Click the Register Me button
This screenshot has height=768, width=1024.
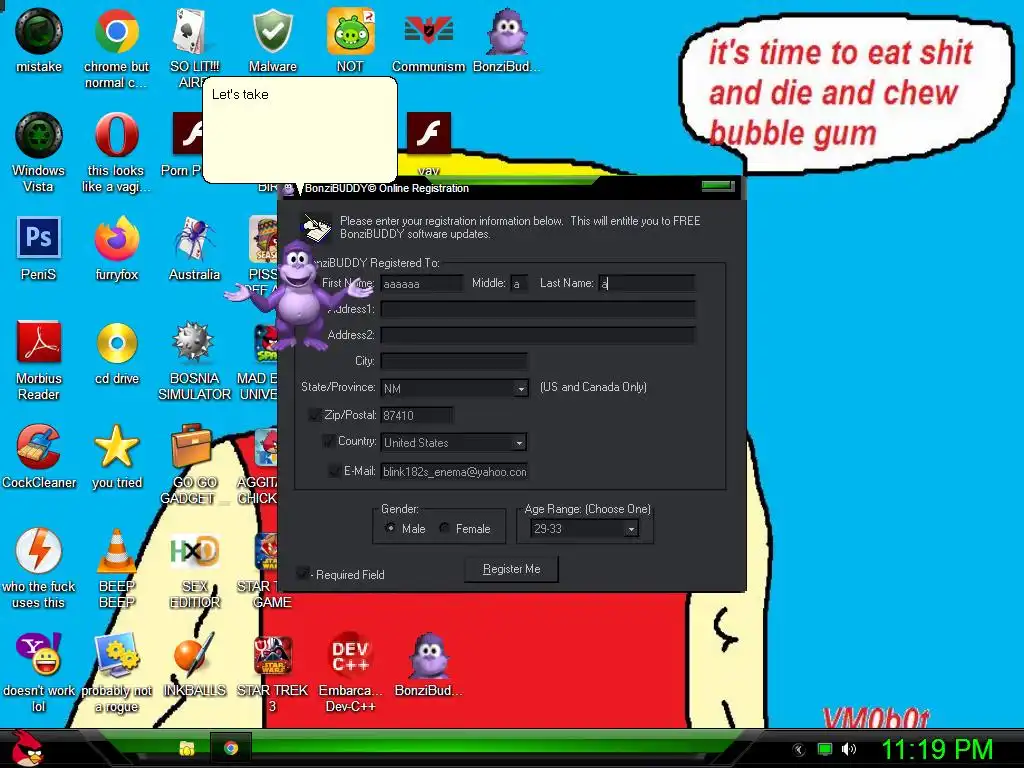coord(511,569)
